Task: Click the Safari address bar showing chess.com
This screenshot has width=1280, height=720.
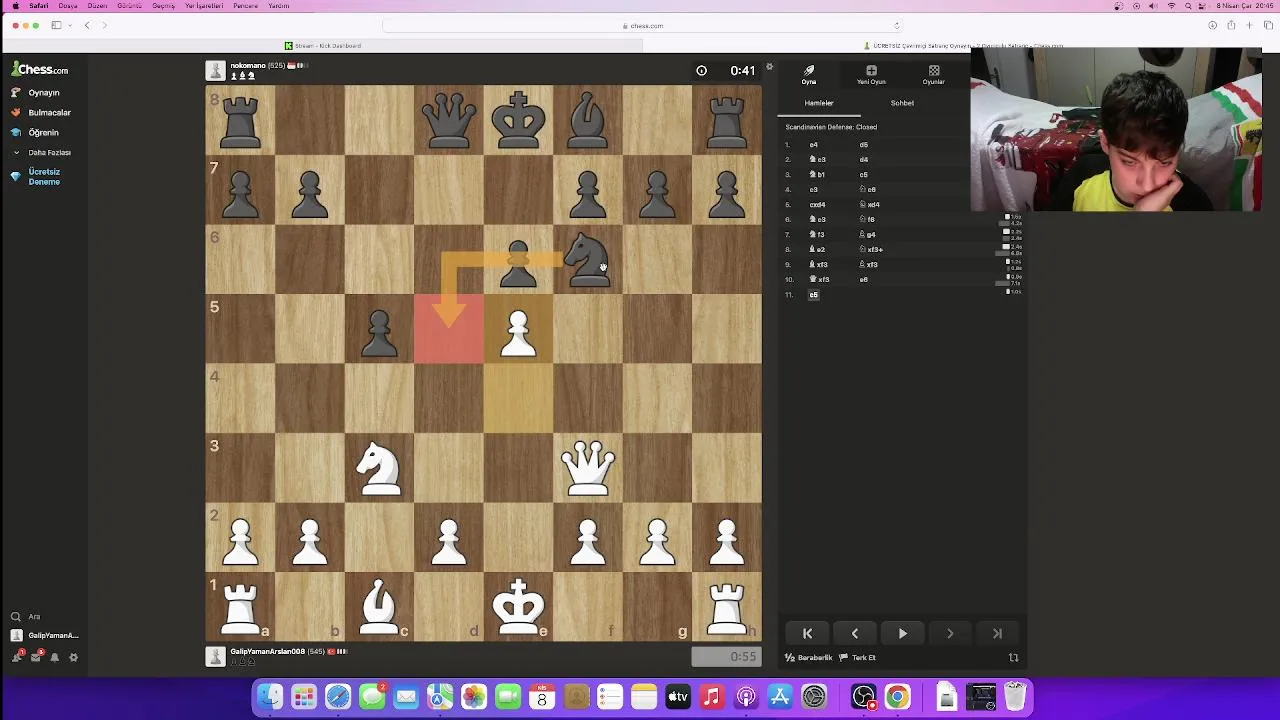Action: coord(642,26)
